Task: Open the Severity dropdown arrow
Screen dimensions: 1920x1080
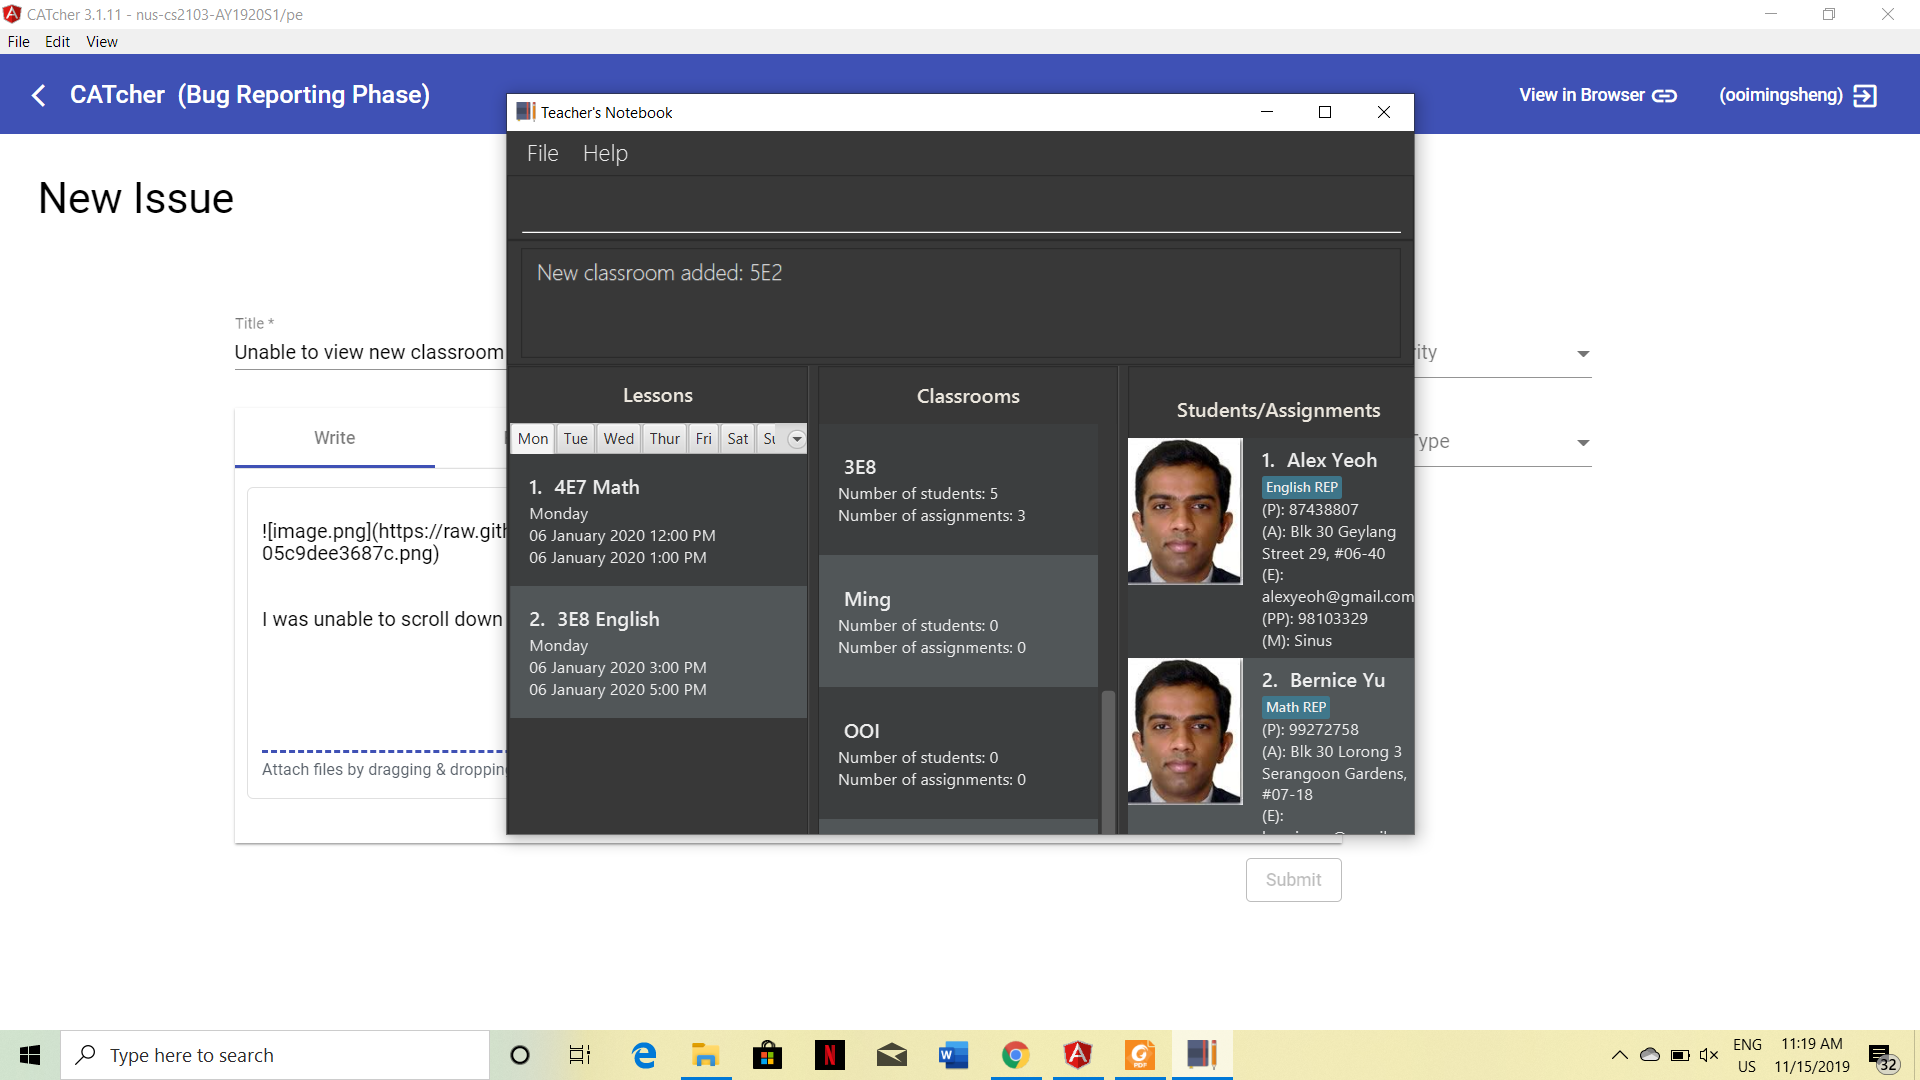Action: point(1583,354)
